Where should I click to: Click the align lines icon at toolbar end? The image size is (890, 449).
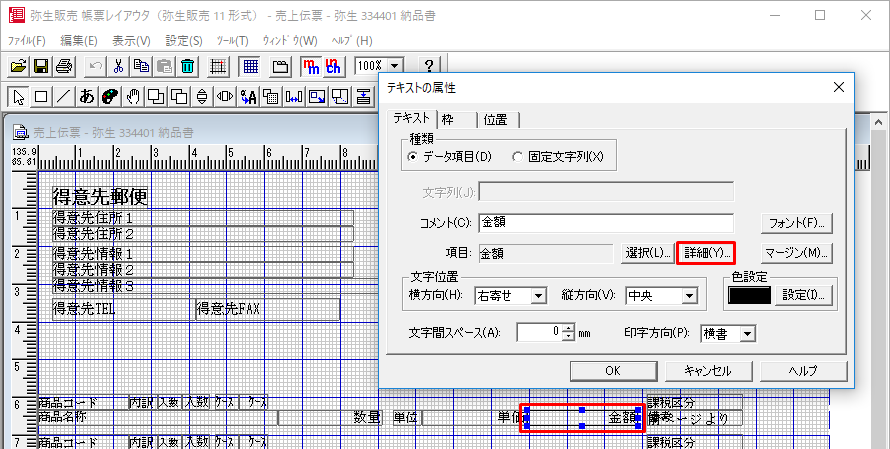363,97
